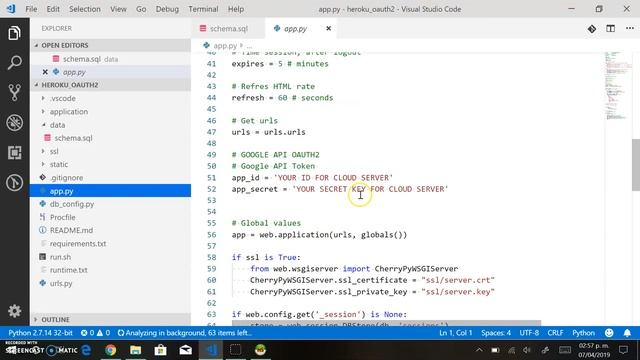
Task: Open notifications bell in status bar
Action: 627,333
